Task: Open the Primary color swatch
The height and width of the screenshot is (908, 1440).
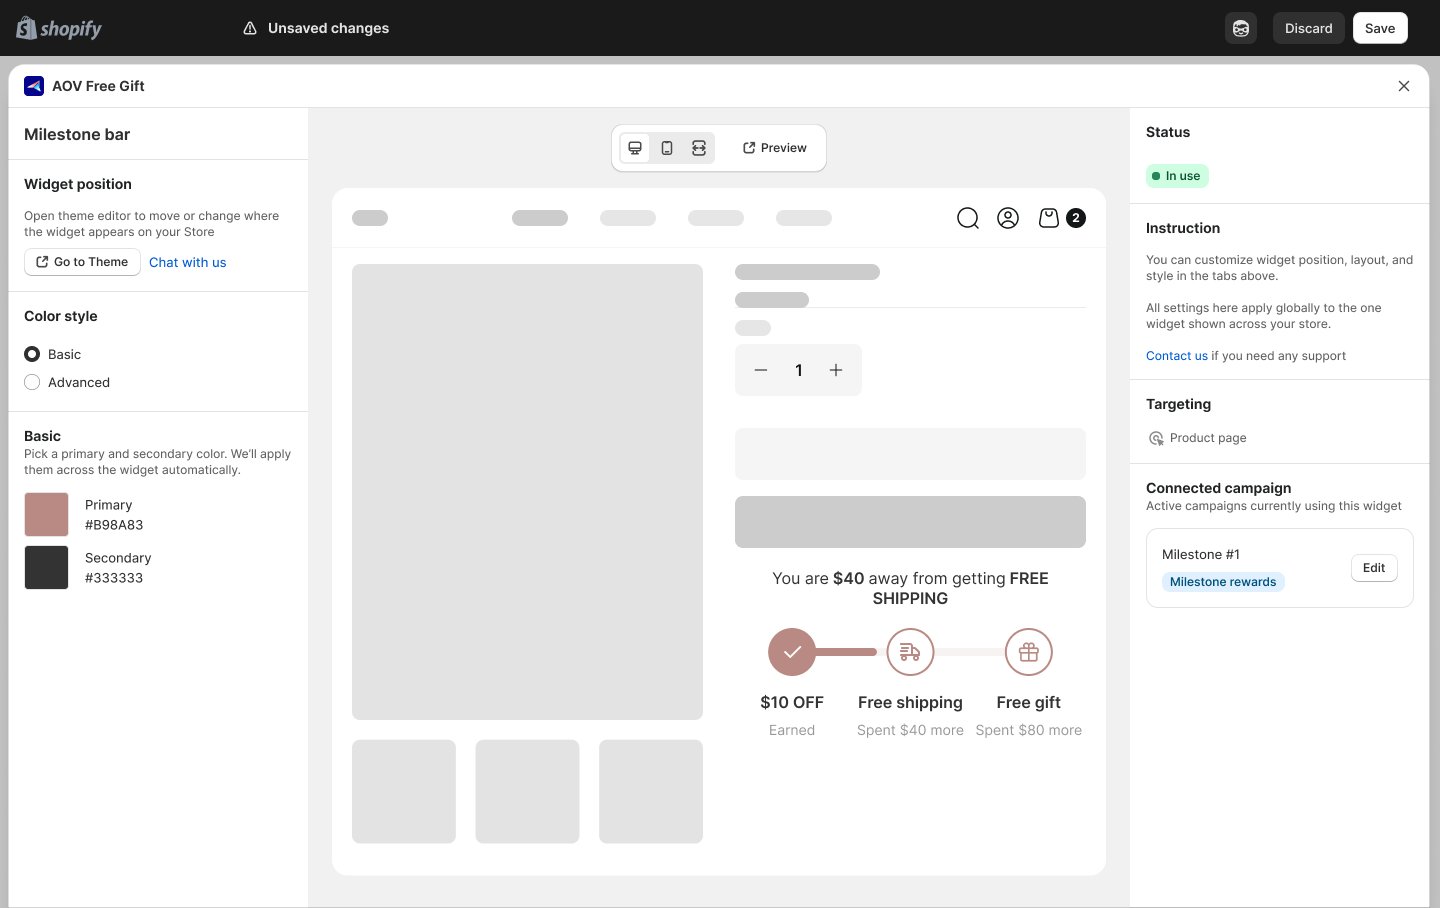Action: 46,515
